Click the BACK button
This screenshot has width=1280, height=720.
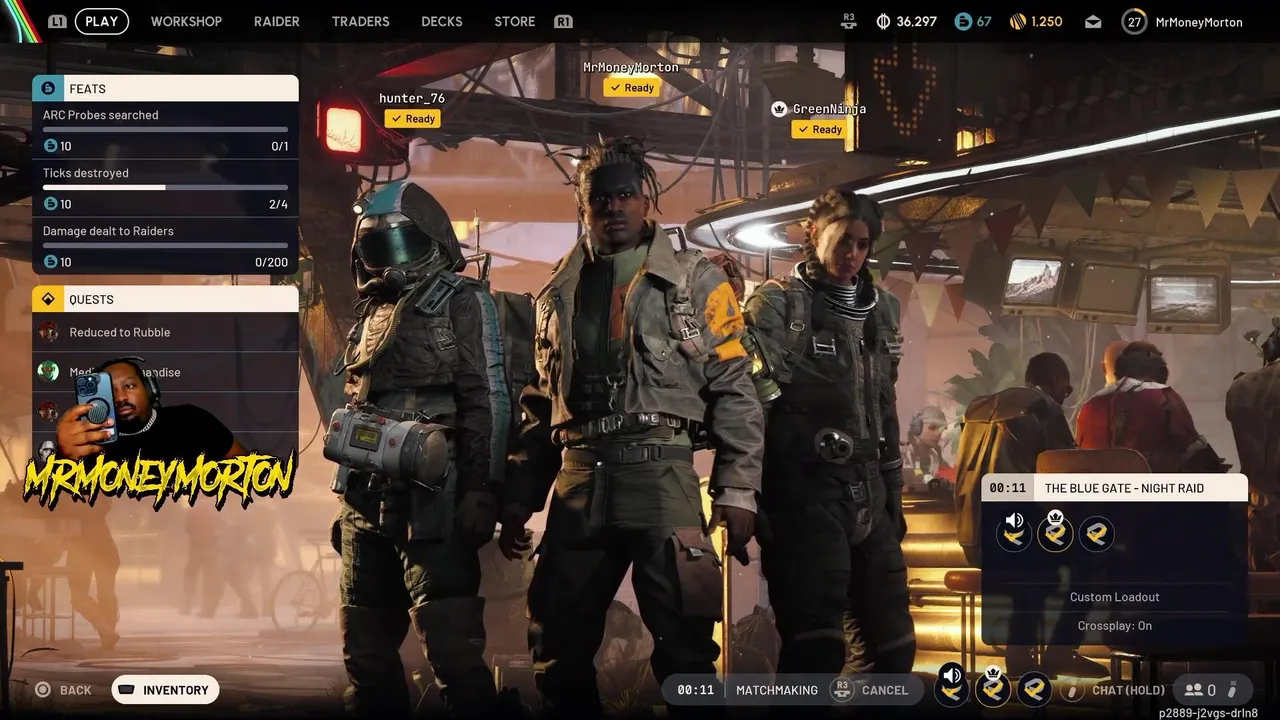coord(65,690)
